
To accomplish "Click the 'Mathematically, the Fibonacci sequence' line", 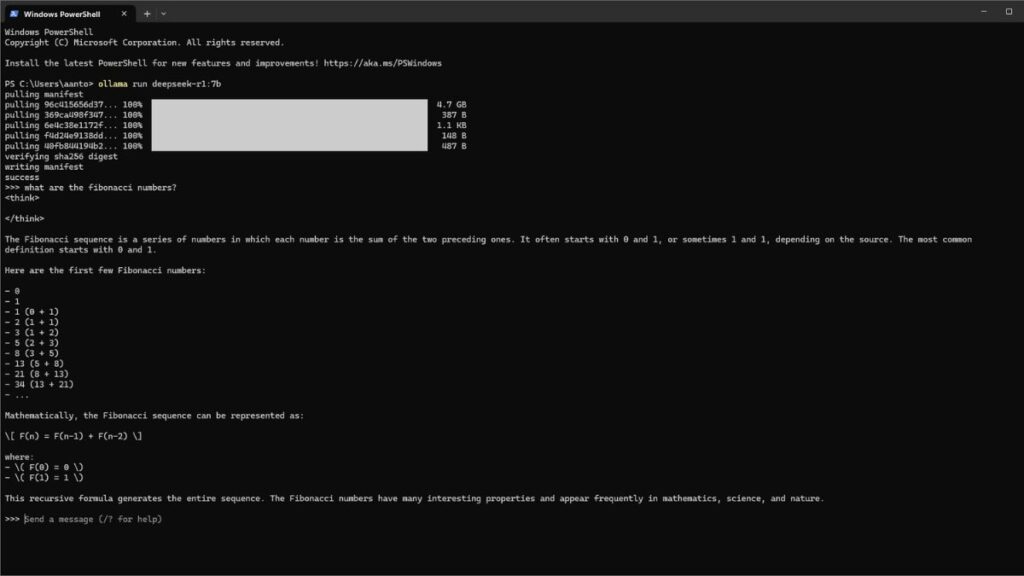I will tap(154, 415).
